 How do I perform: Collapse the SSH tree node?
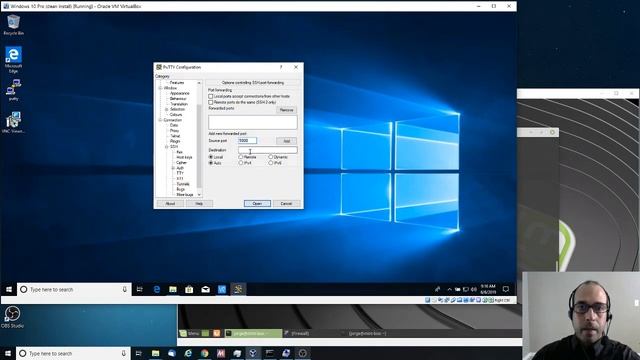[167, 147]
